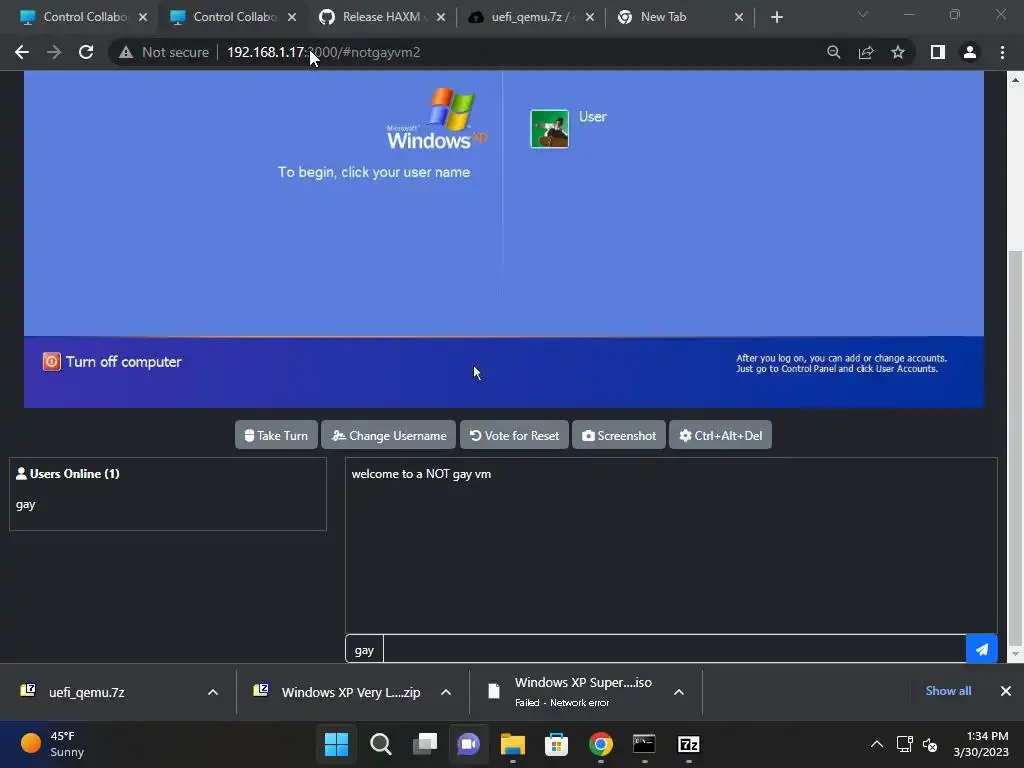Expand options for uefi_qemu.7z download
The height and width of the screenshot is (768, 1024).
click(213, 692)
